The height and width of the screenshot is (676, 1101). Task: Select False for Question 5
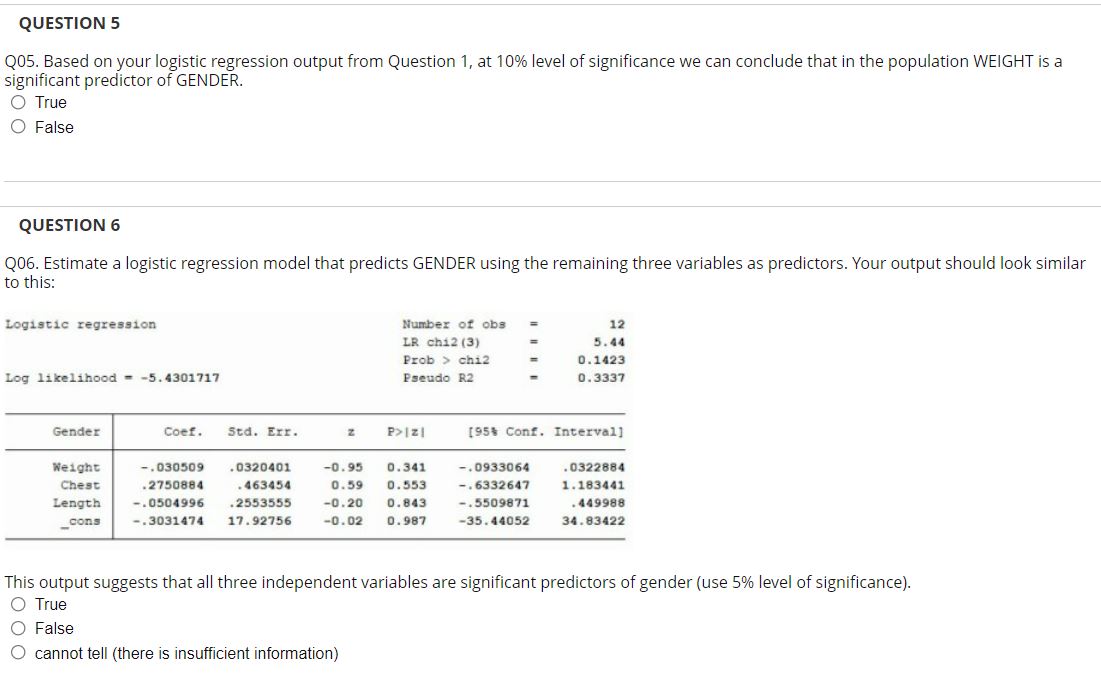(17, 126)
